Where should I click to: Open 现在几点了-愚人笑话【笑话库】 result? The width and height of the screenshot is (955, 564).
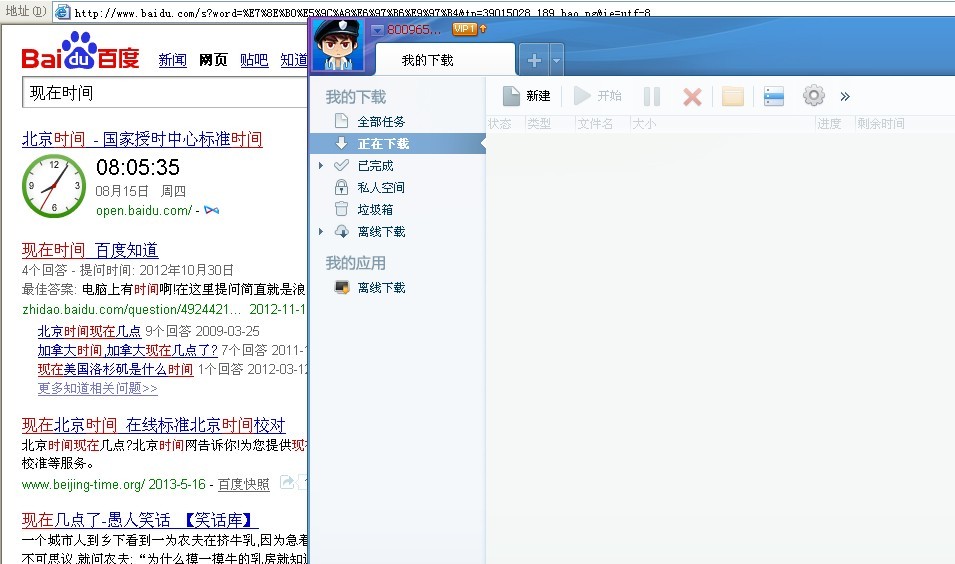tap(139, 520)
